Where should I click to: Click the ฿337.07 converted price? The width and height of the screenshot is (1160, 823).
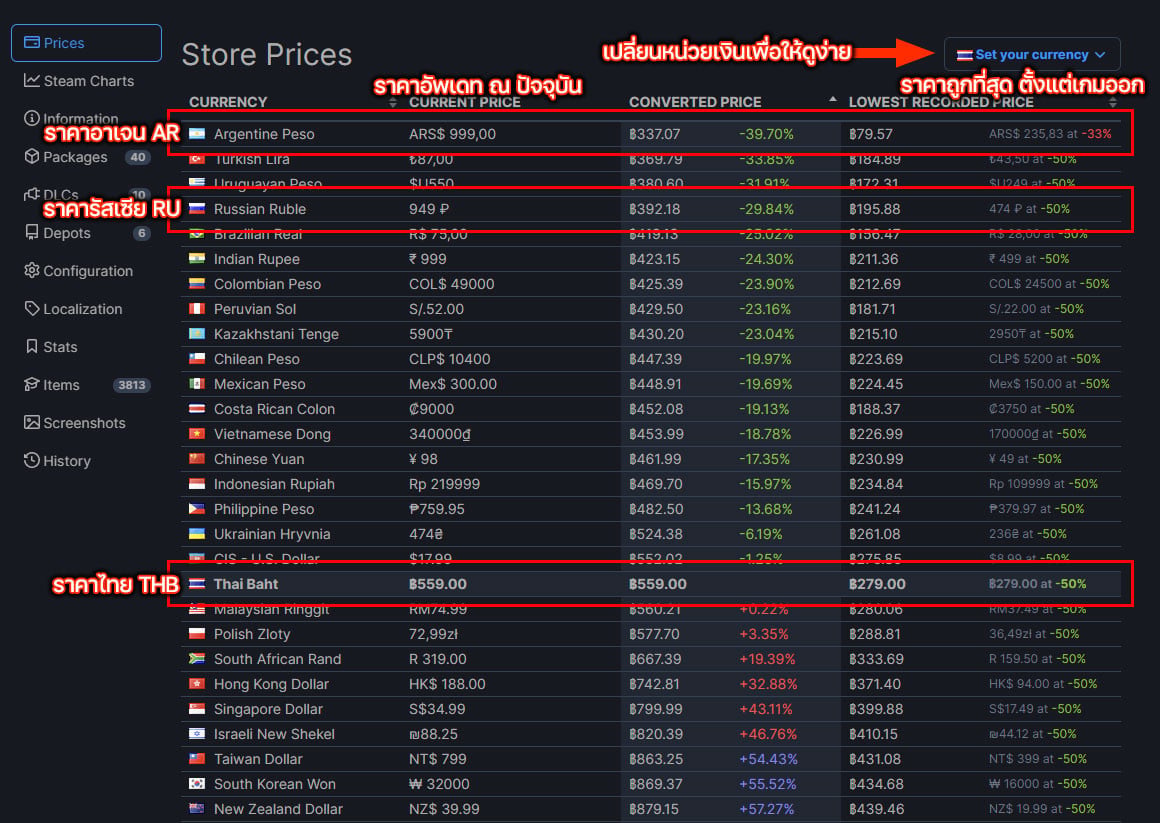(x=655, y=134)
